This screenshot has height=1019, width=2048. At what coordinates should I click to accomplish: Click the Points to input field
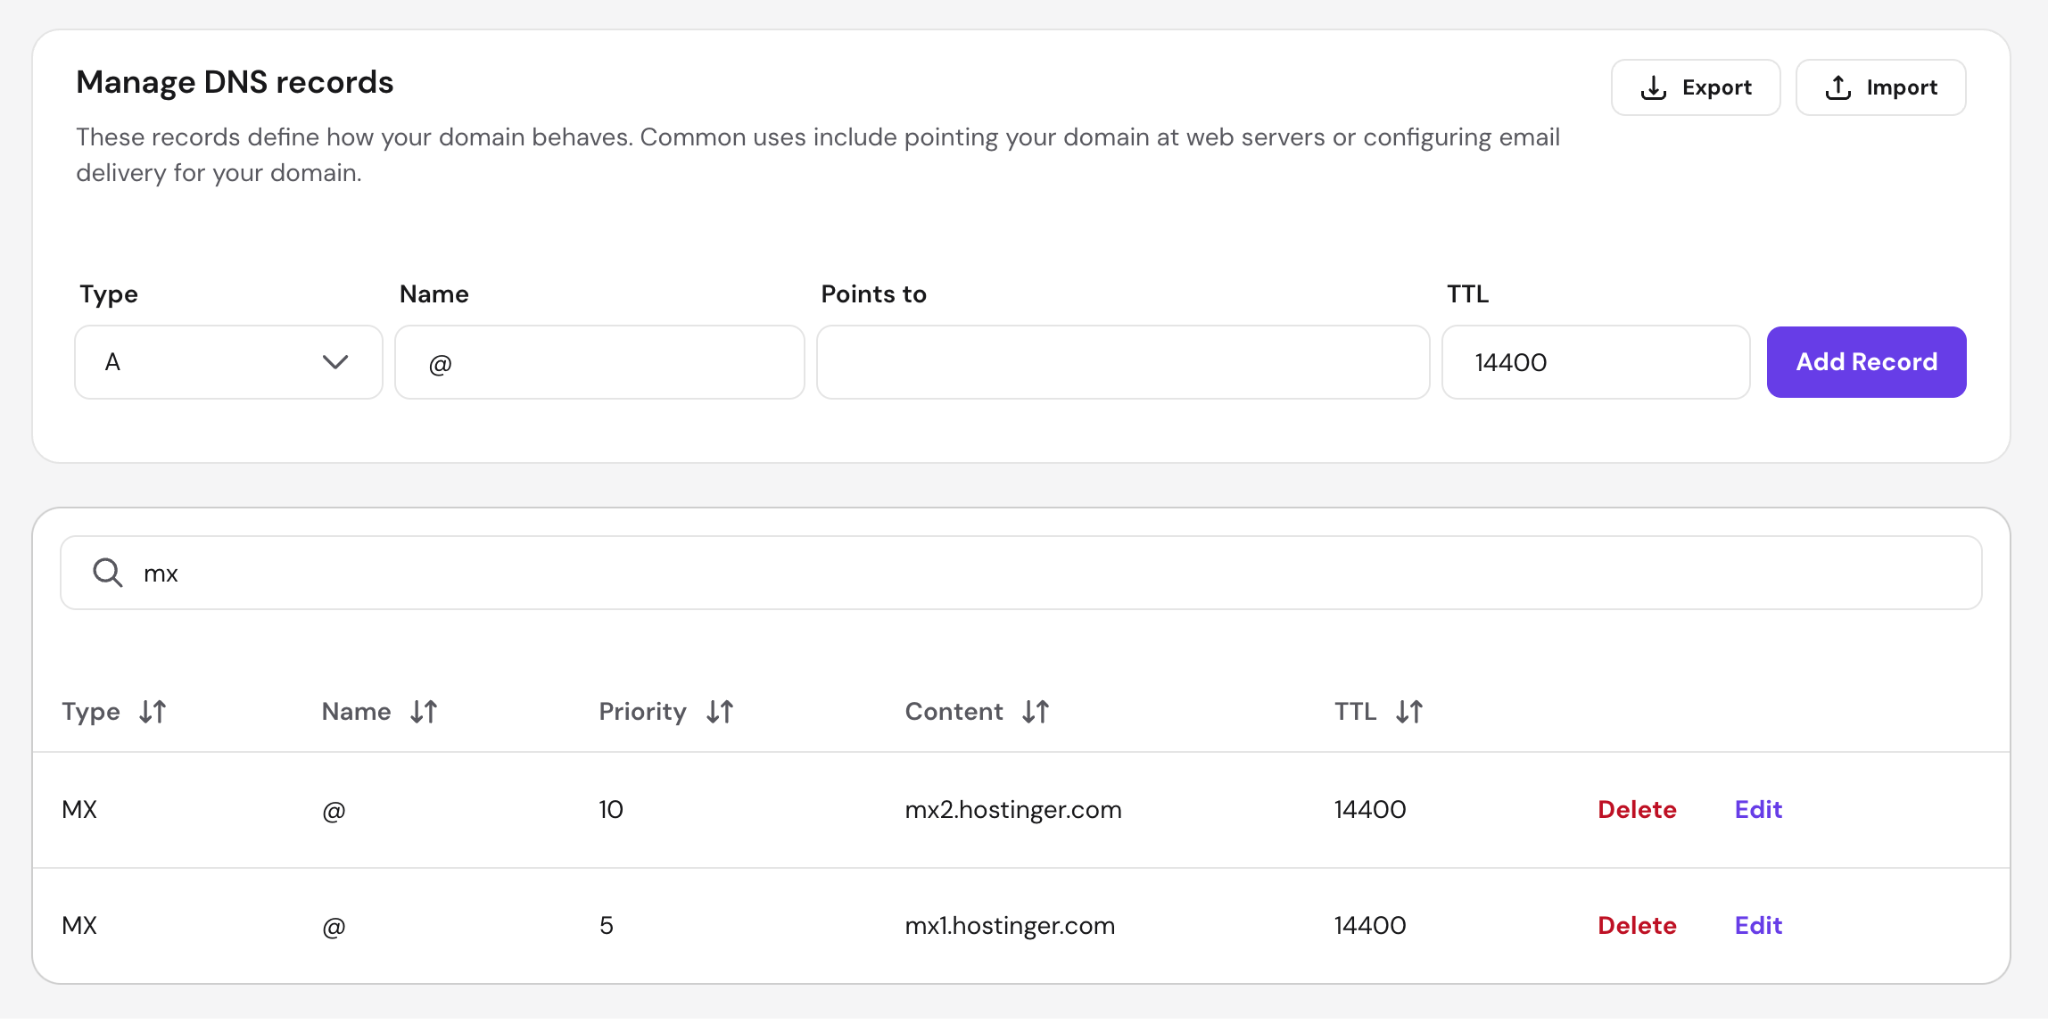point(1122,361)
